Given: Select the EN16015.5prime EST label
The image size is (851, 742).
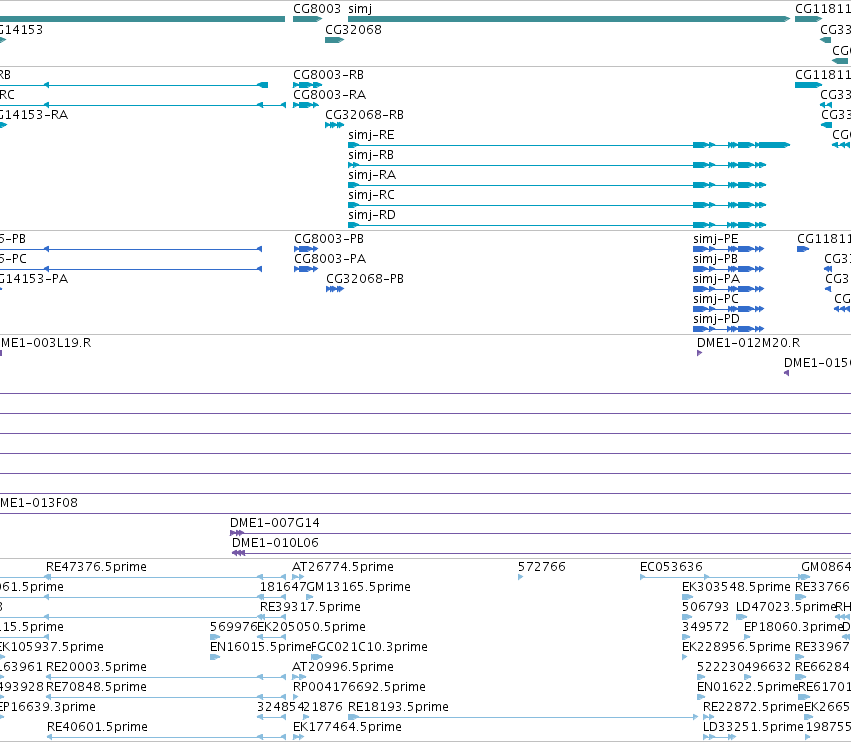Looking at the screenshot, I should click(261, 647).
